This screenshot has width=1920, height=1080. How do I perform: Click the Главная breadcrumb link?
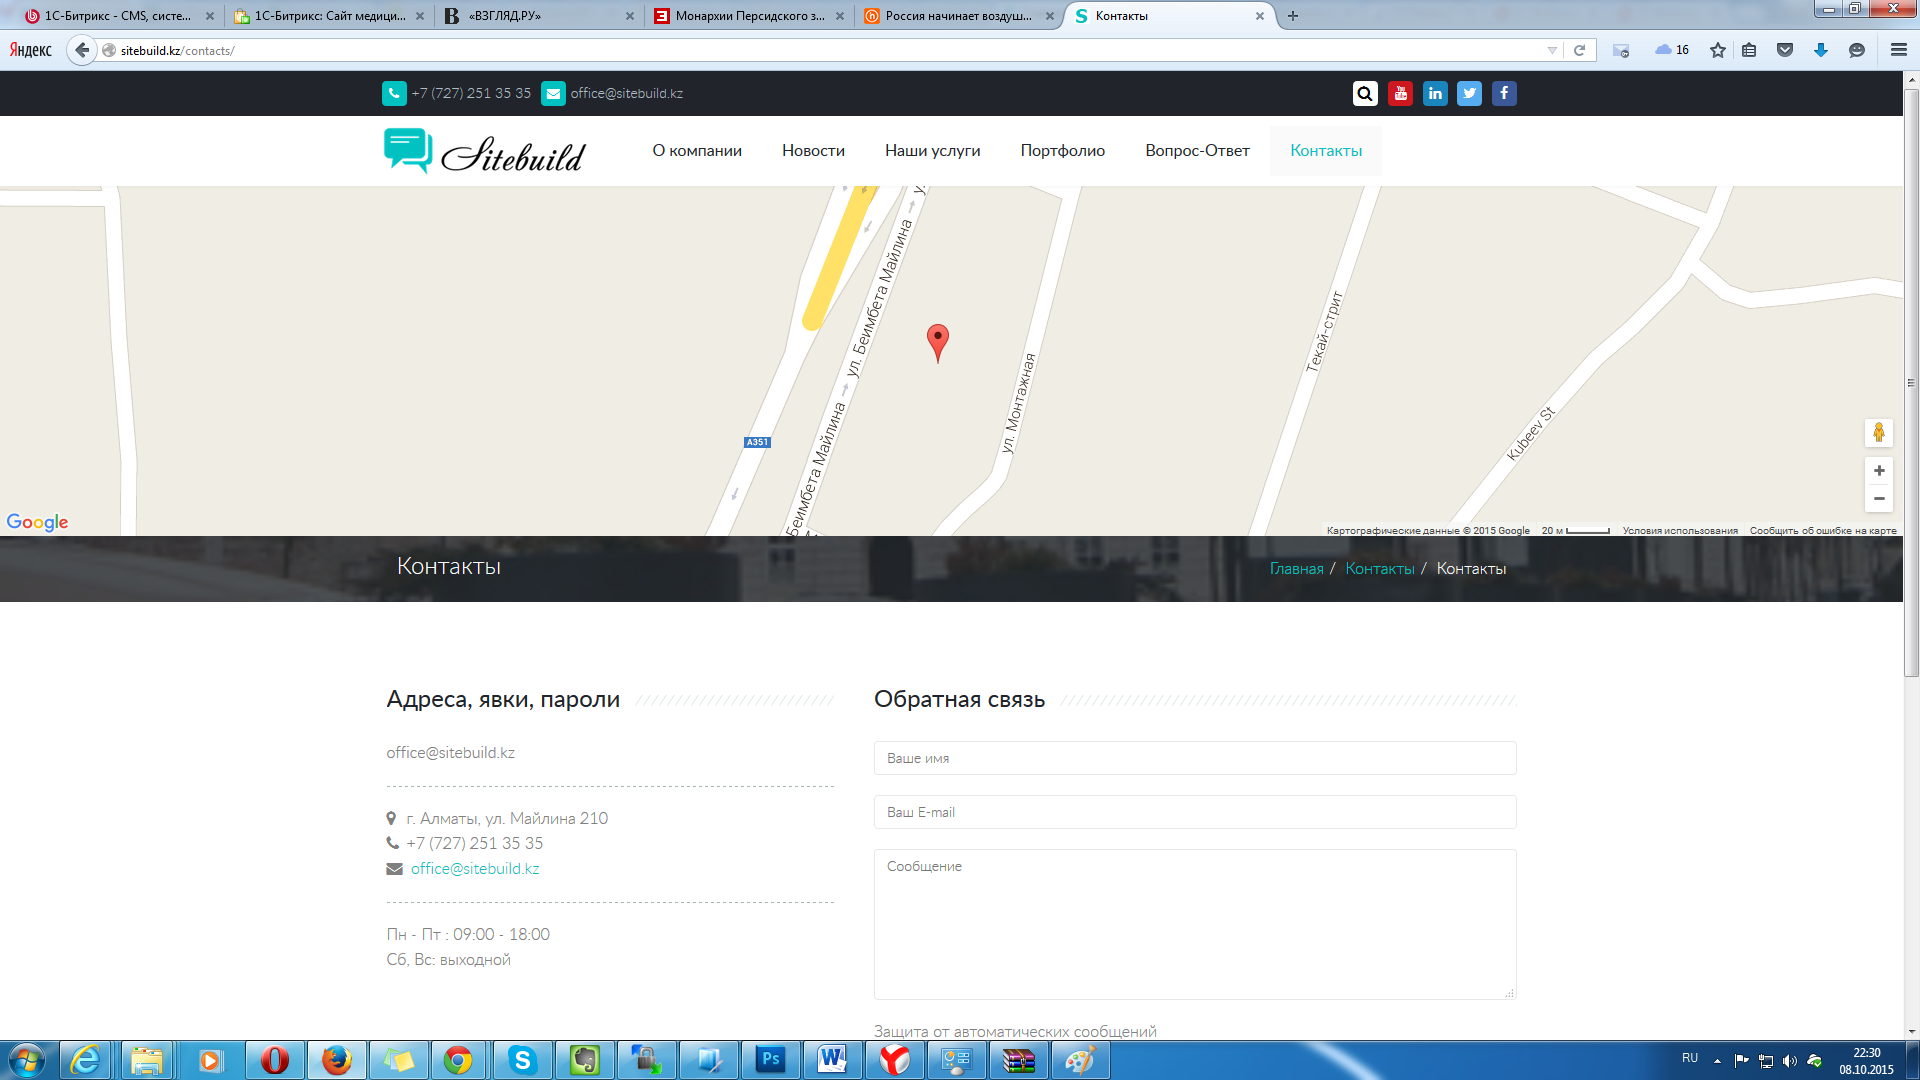click(x=1296, y=569)
